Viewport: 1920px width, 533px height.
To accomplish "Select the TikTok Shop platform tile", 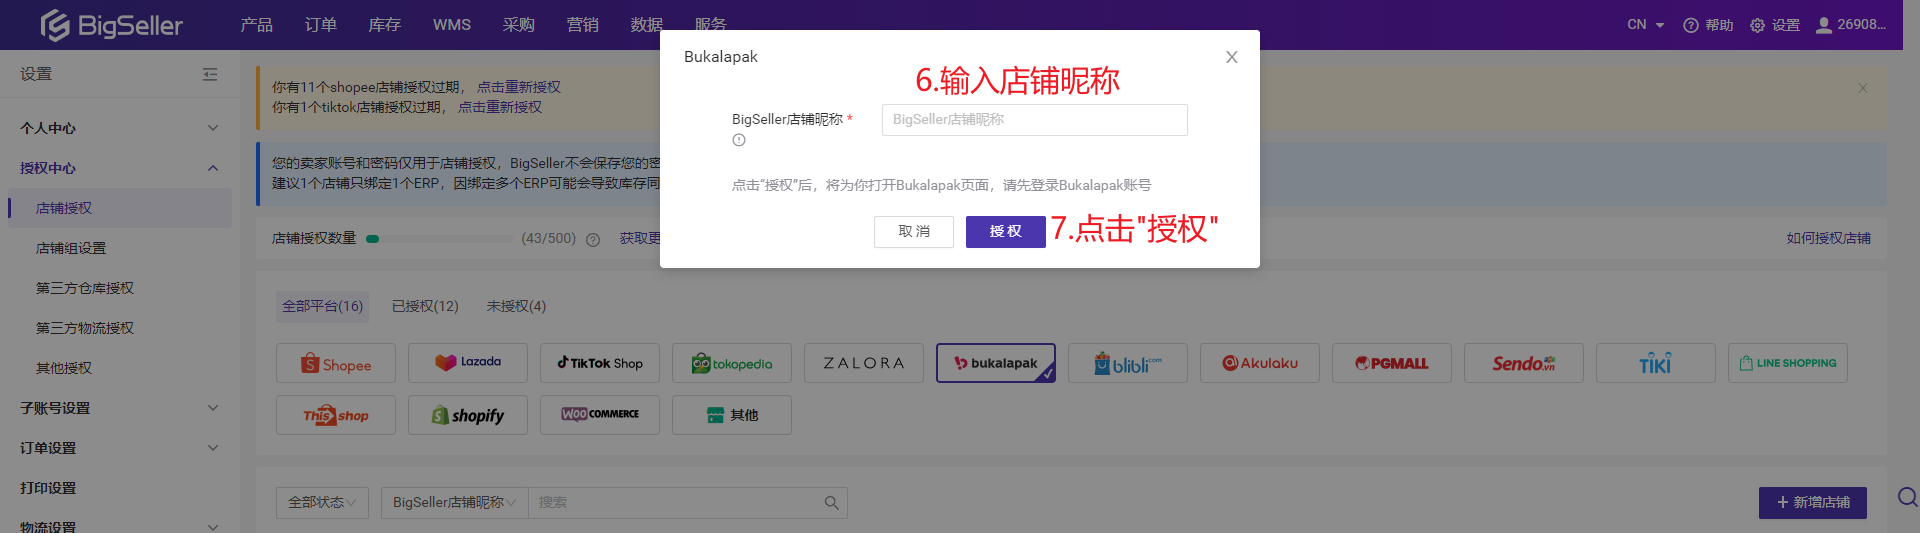I will pos(600,363).
